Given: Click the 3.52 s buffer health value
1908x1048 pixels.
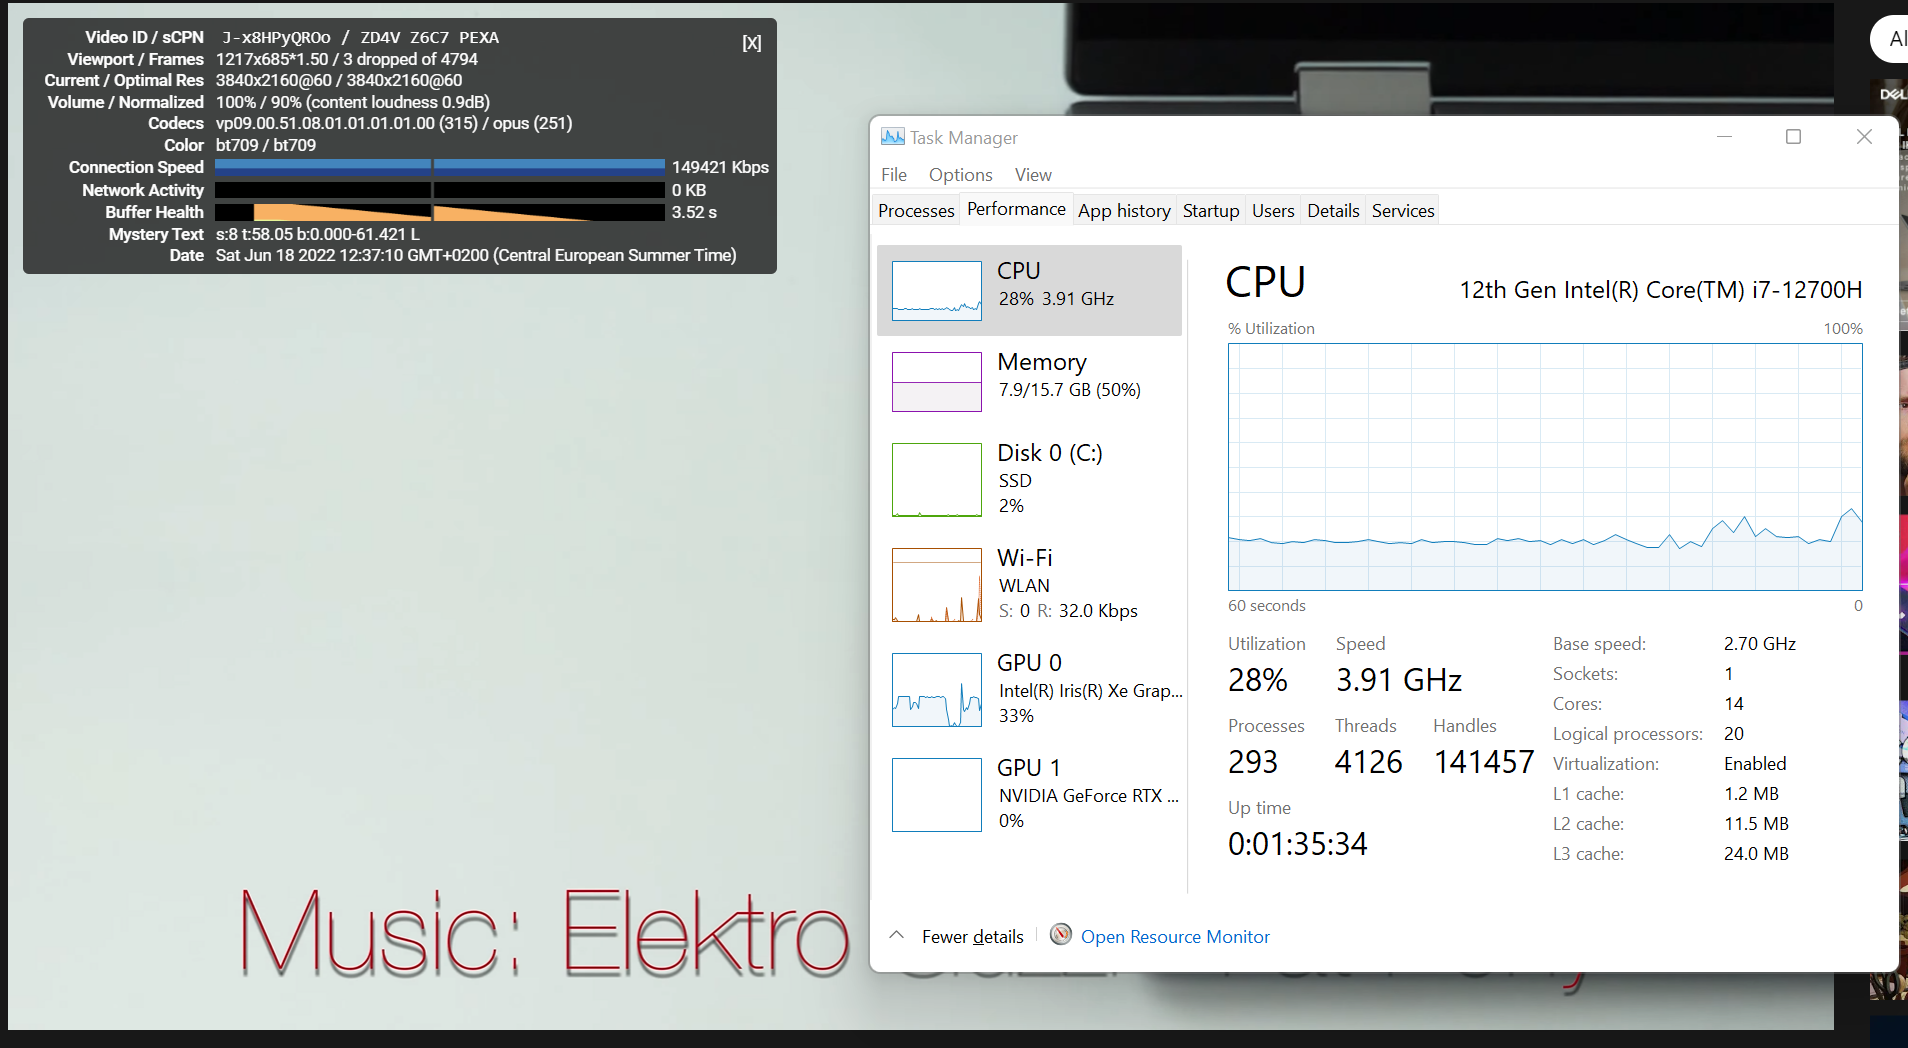Looking at the screenshot, I should pyautogui.click(x=694, y=212).
